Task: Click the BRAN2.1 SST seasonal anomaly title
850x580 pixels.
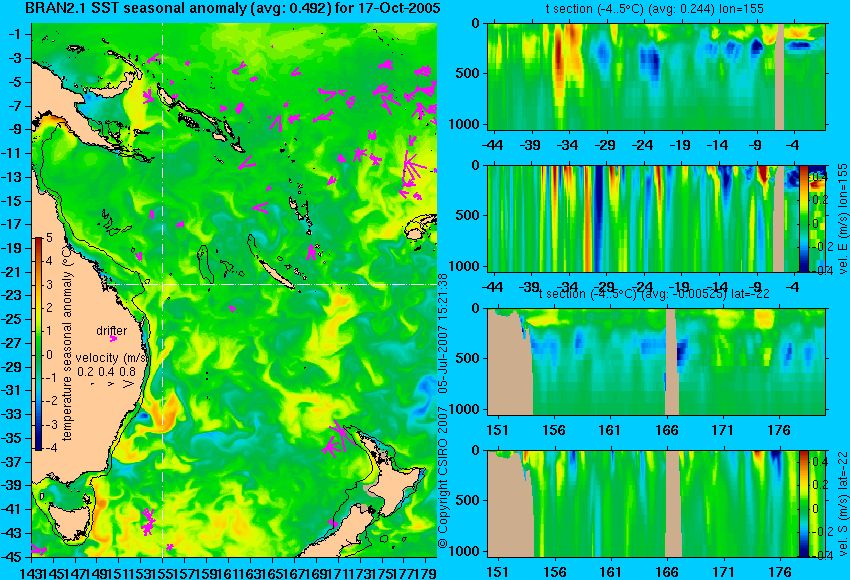Action: tap(233, 9)
